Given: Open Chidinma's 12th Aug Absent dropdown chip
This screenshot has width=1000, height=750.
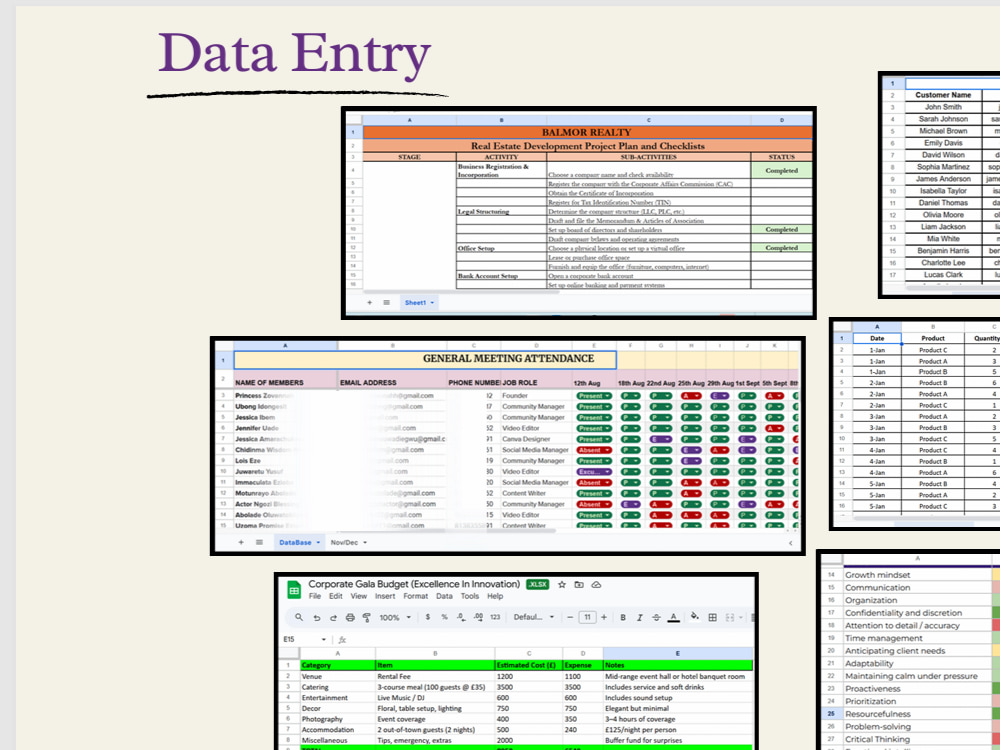Looking at the screenshot, I should 594,450.
